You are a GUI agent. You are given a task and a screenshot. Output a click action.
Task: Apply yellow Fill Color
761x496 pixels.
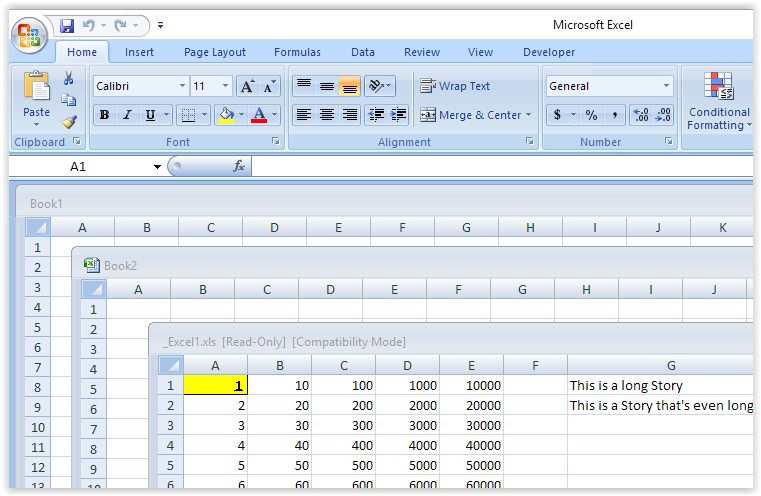tap(226, 115)
